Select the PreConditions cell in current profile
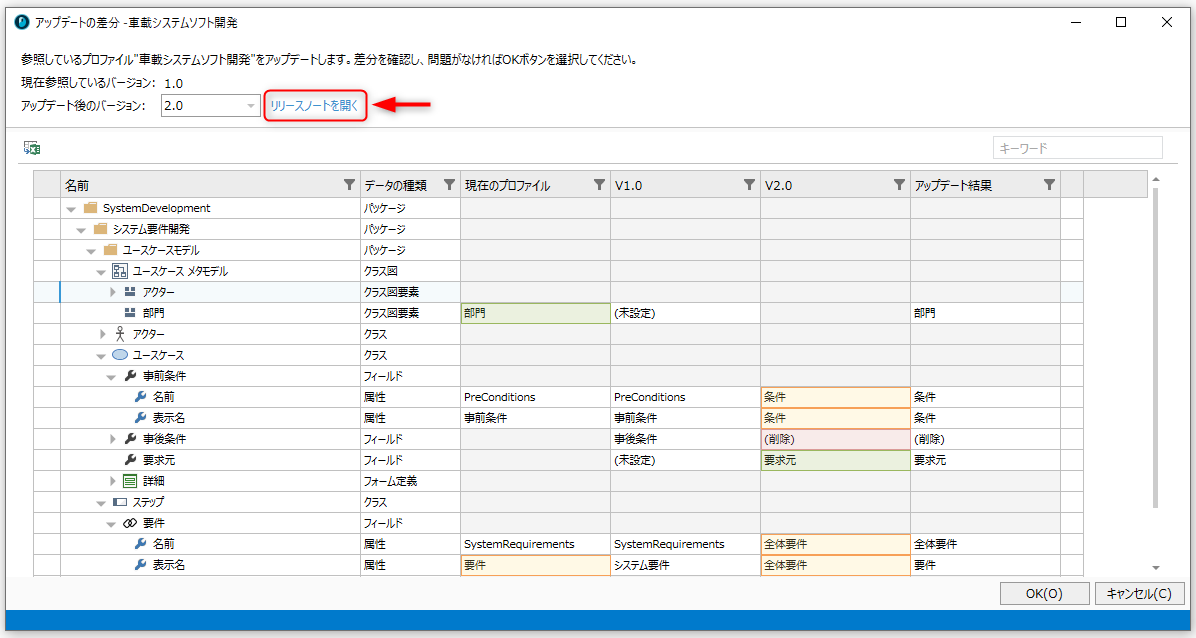Screen dimensions: 1196x638 tap(535, 397)
